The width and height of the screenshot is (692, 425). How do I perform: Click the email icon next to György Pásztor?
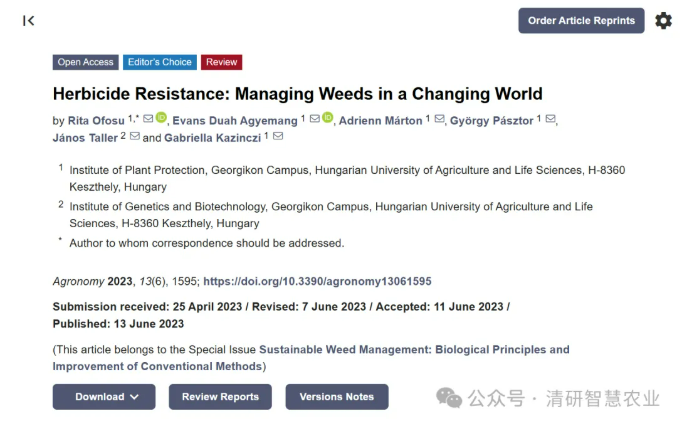[x=549, y=120]
